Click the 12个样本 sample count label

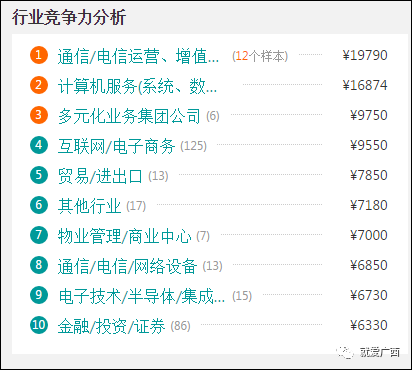(260, 56)
